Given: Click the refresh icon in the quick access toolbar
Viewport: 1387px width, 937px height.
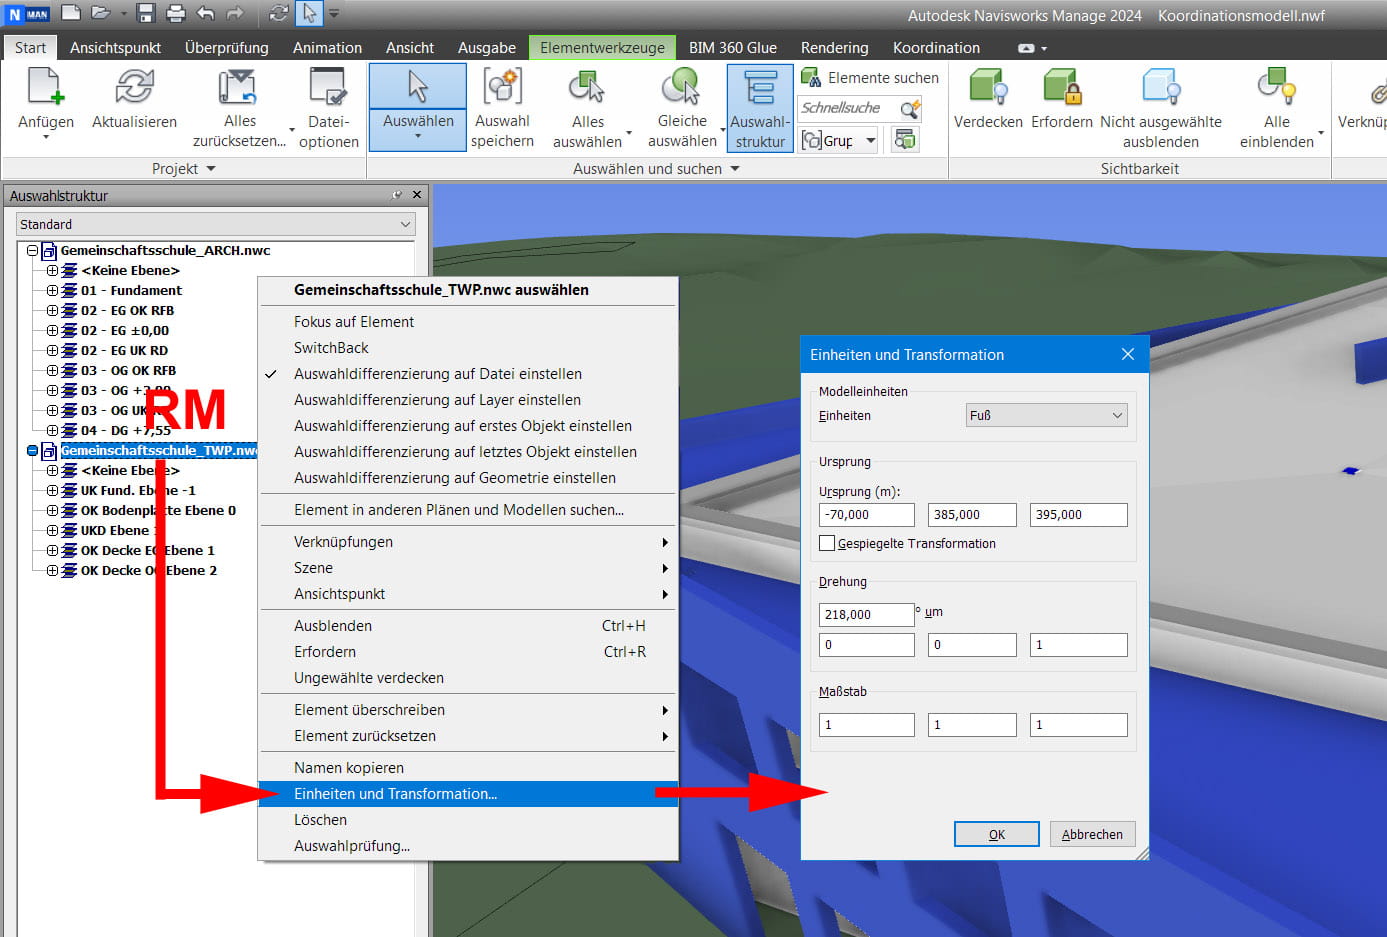Looking at the screenshot, I should tap(279, 13).
